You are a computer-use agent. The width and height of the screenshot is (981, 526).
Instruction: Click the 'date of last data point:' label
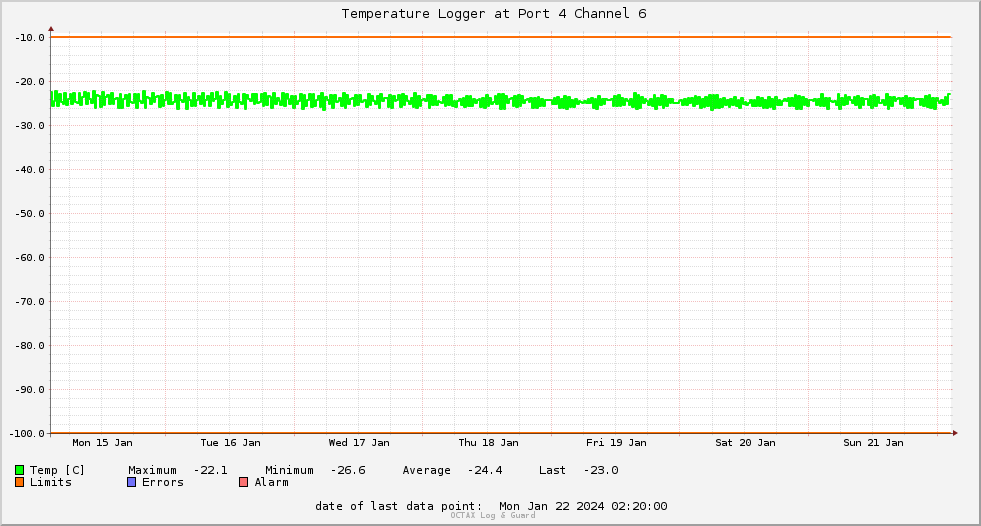[x=399, y=506]
